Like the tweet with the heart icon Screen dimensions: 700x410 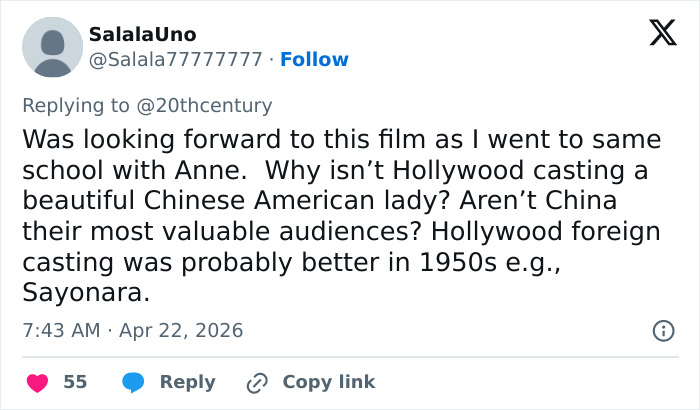click(x=37, y=382)
